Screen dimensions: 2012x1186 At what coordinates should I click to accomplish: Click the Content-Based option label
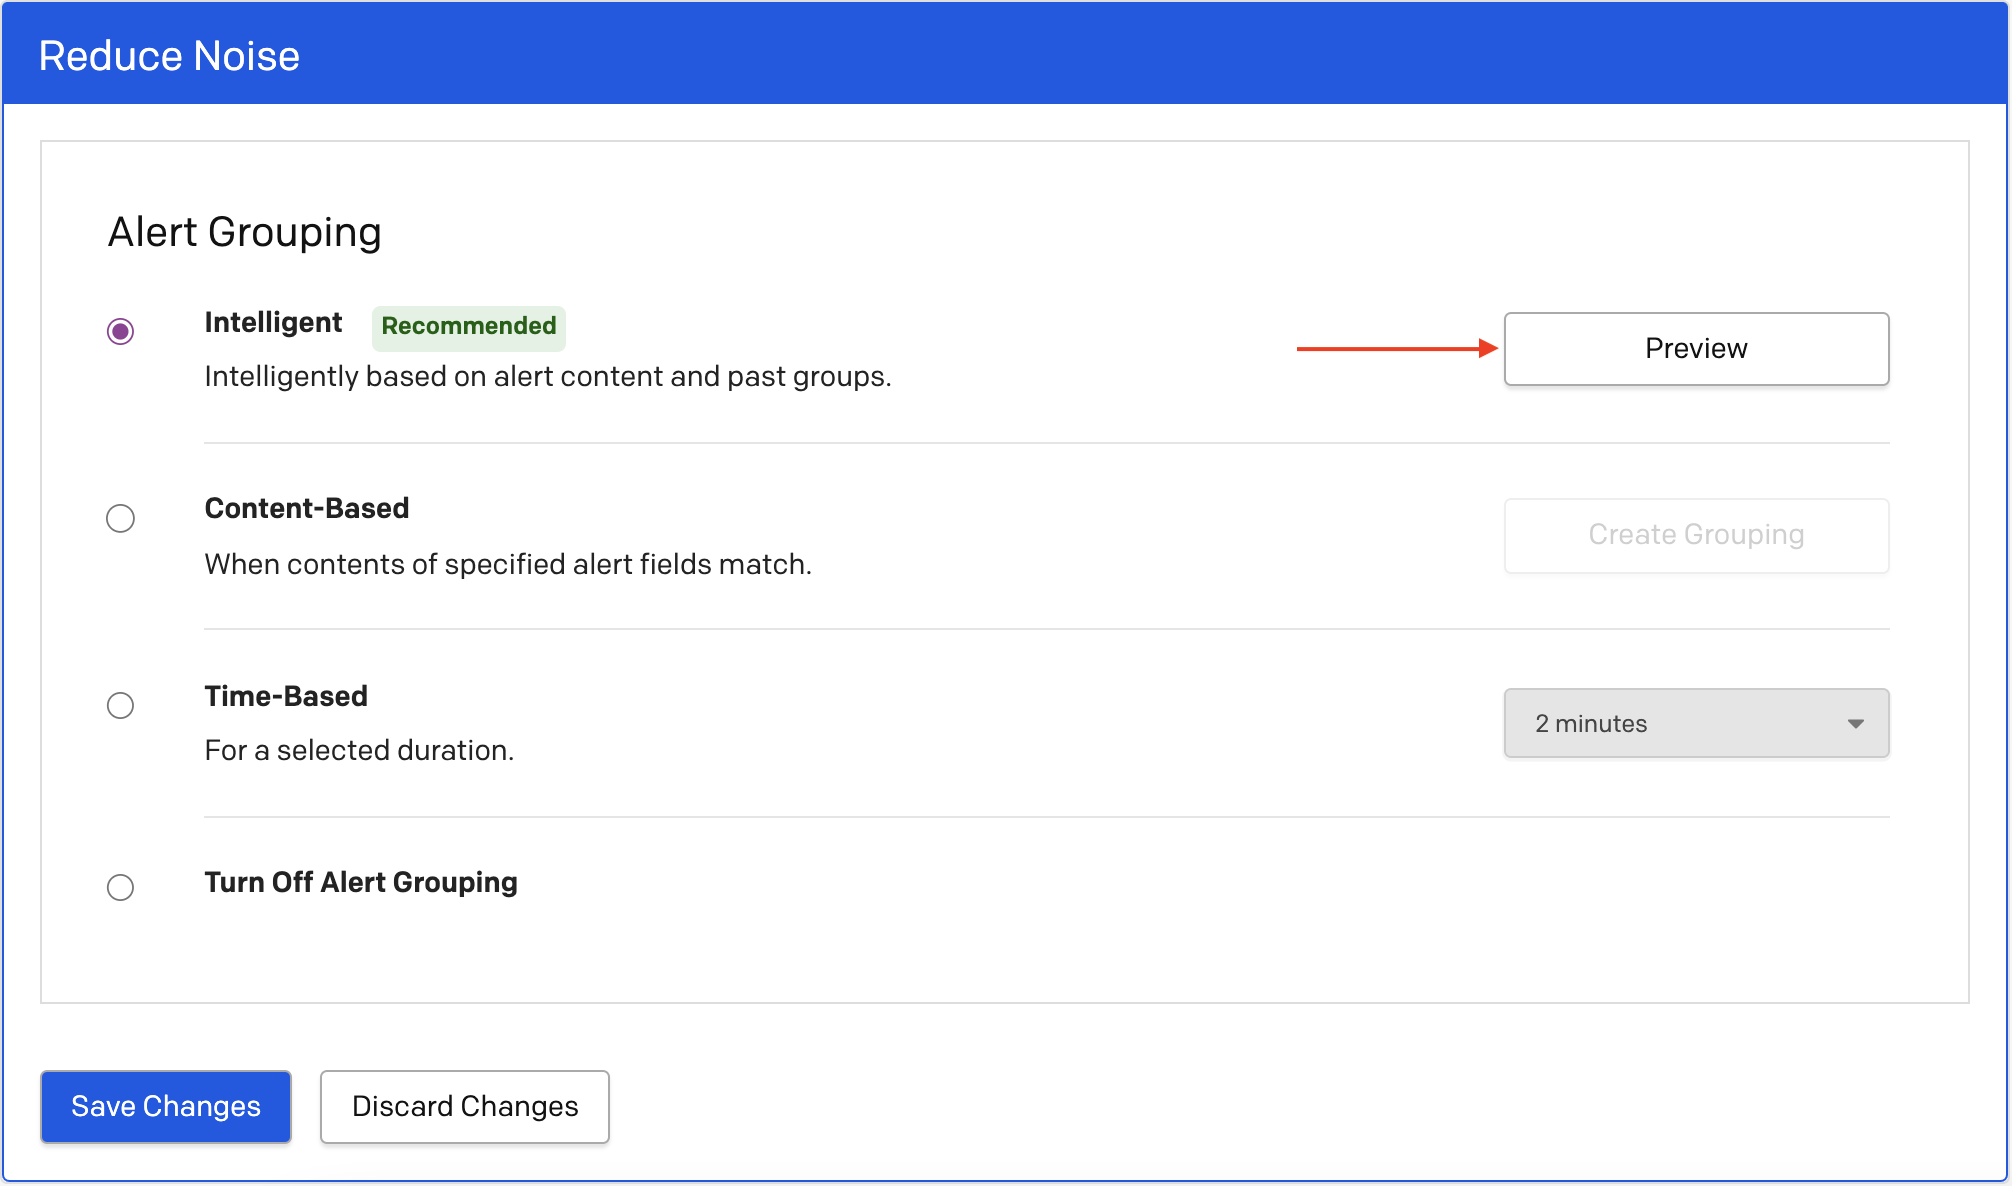pyautogui.click(x=307, y=509)
